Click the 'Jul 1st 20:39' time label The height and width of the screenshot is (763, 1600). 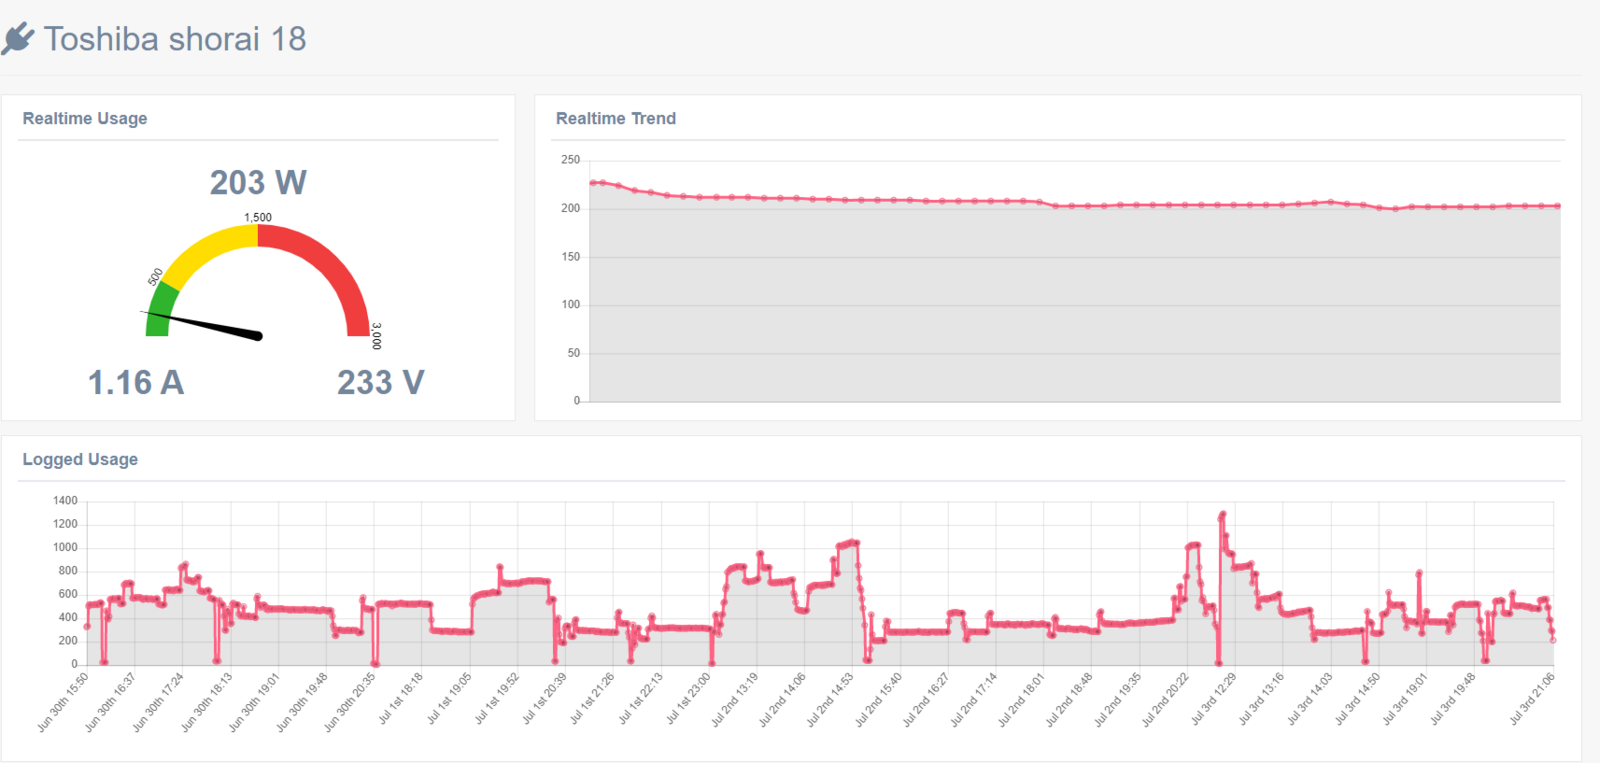click(545, 698)
